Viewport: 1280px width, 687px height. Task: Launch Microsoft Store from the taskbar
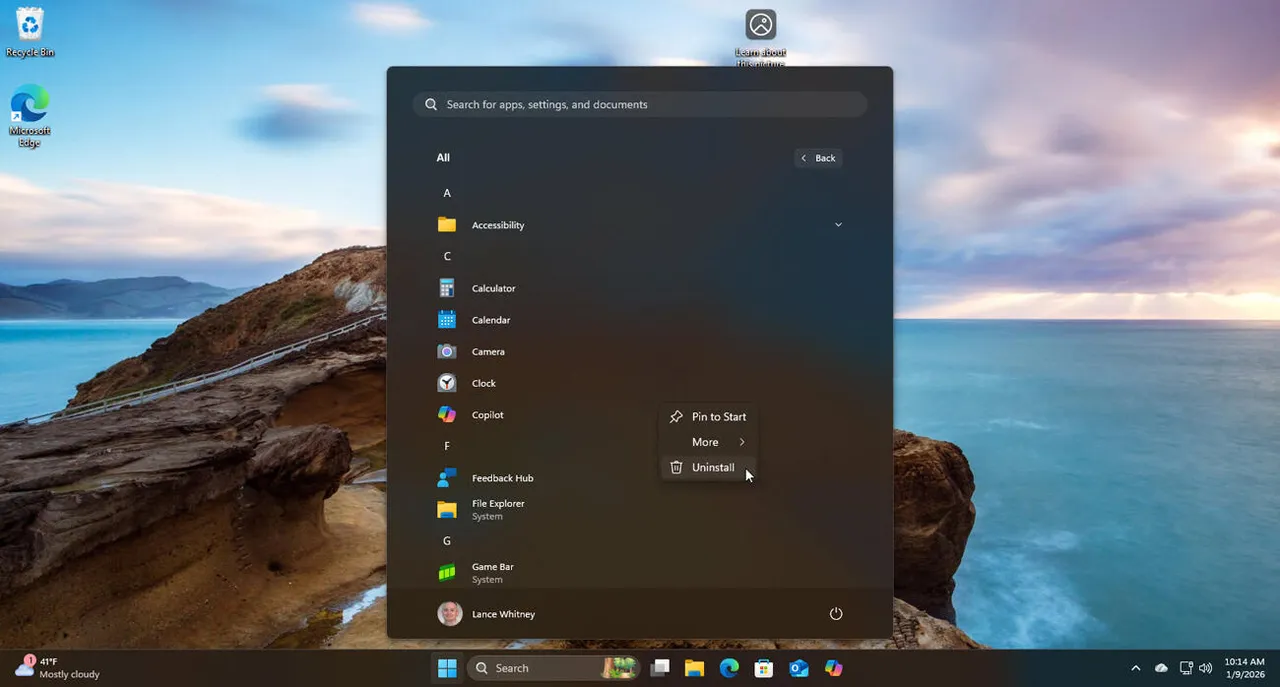tap(764, 667)
